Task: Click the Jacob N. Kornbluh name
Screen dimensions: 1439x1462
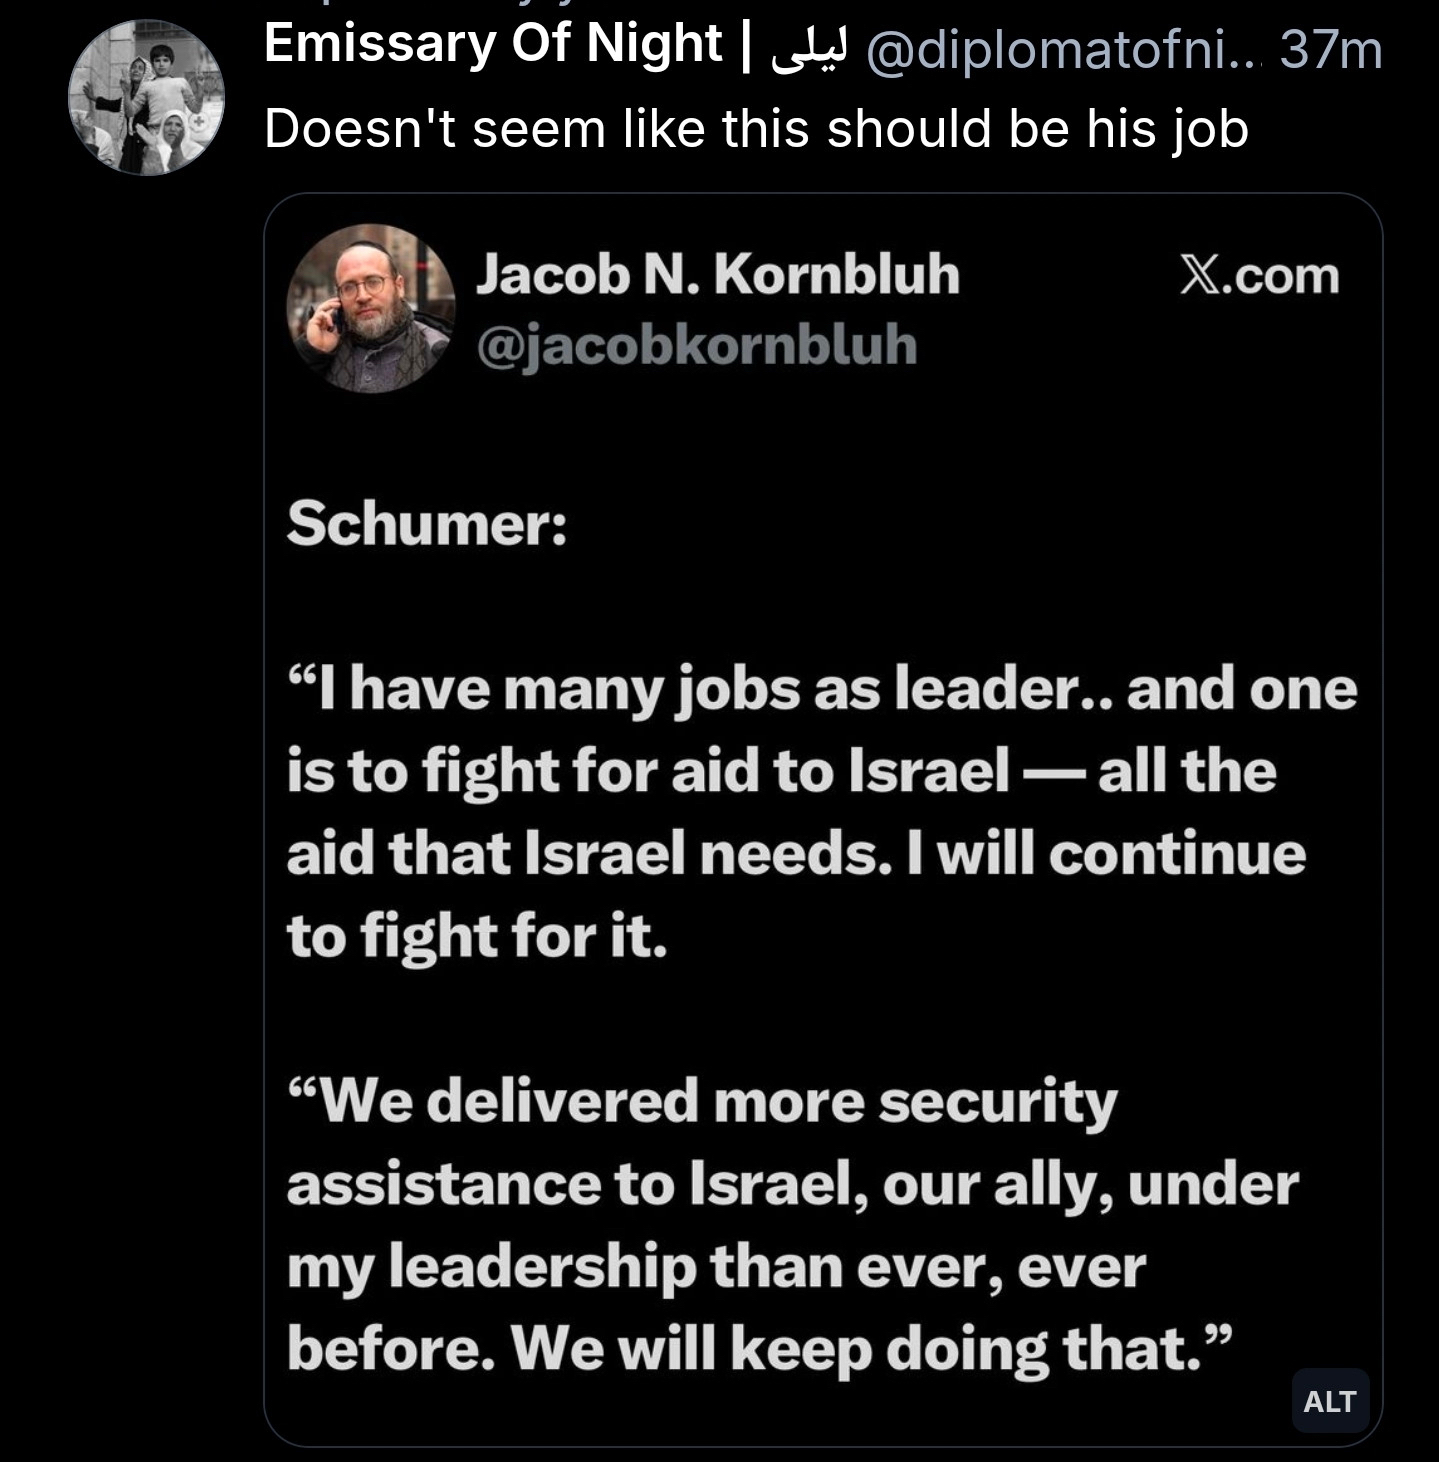Action: coord(717,274)
